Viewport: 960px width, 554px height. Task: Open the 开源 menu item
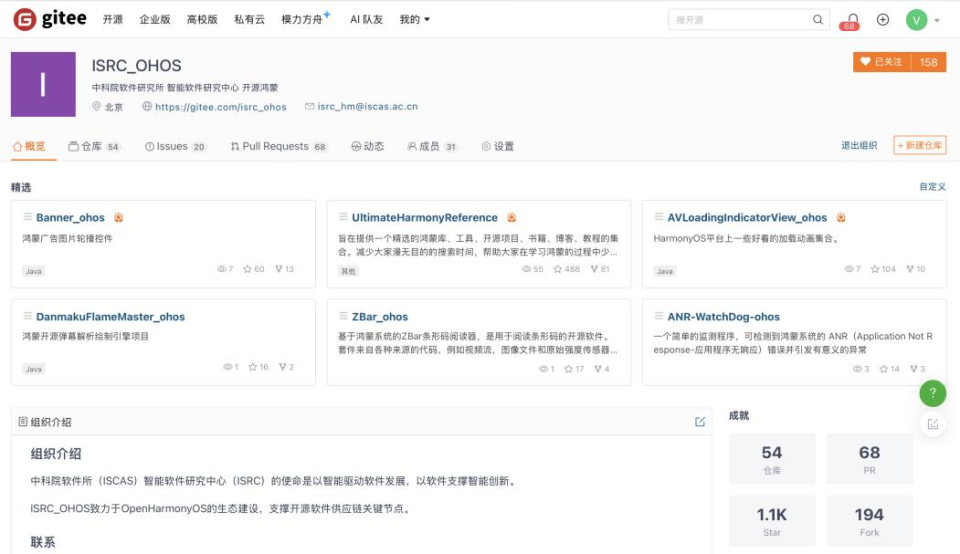pos(113,20)
